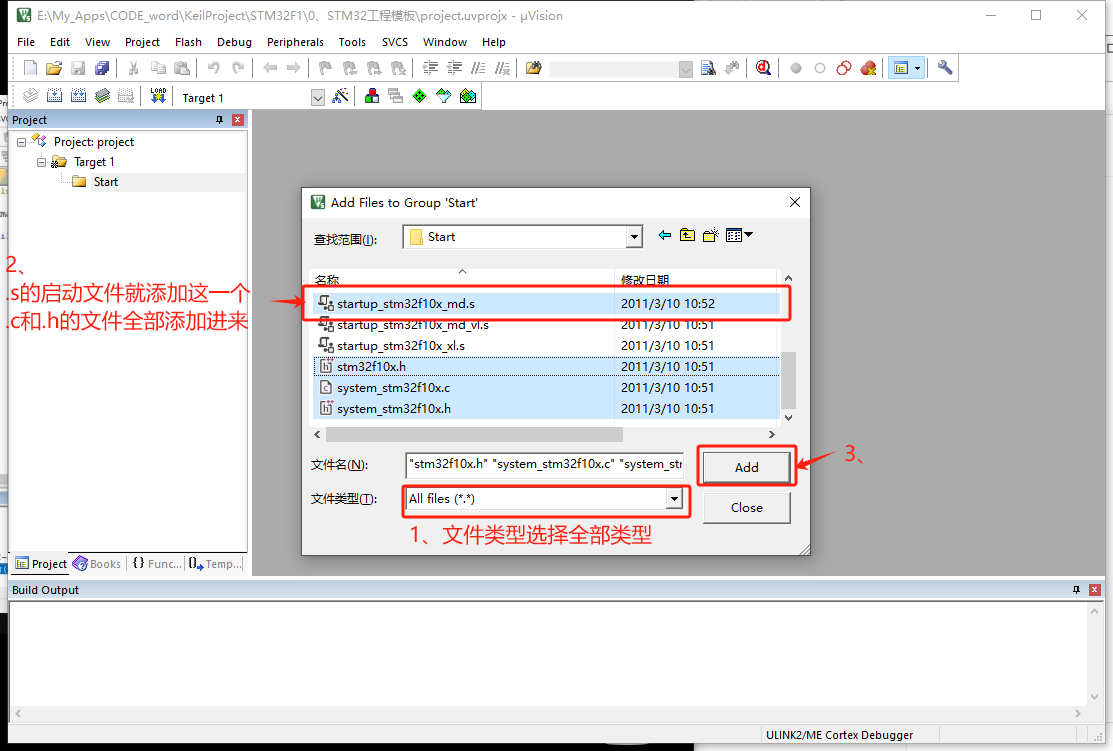
Task: Click the Add button
Action: click(747, 467)
